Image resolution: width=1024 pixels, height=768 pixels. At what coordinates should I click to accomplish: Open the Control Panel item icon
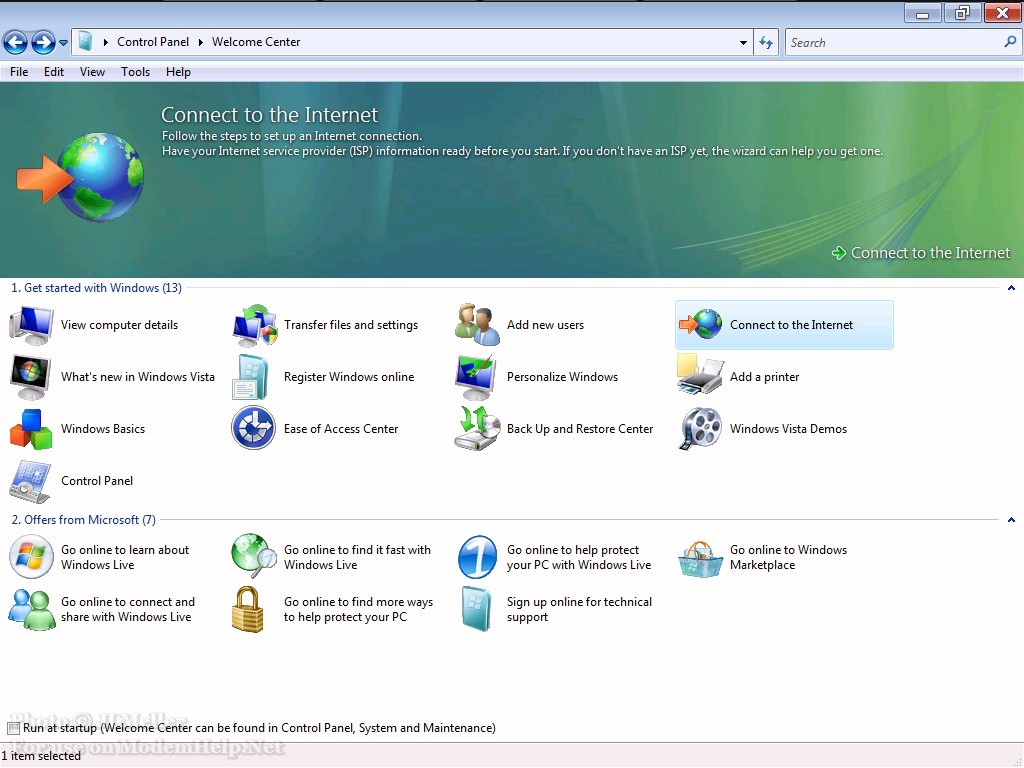[x=30, y=481]
